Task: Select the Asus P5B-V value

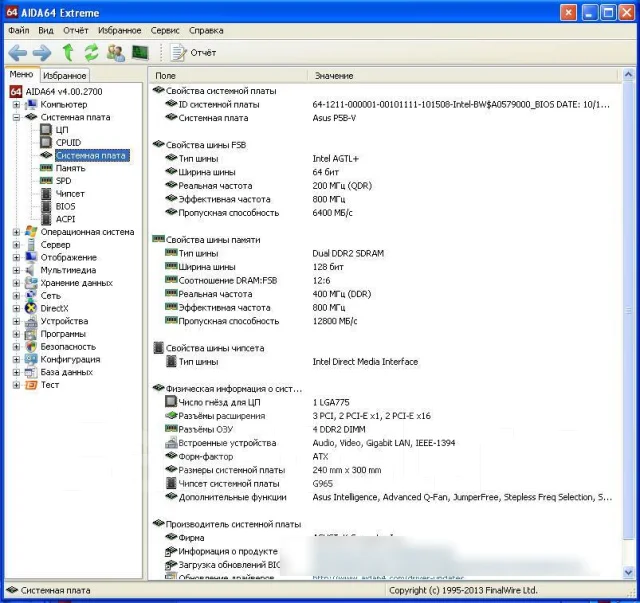Action: (334, 118)
